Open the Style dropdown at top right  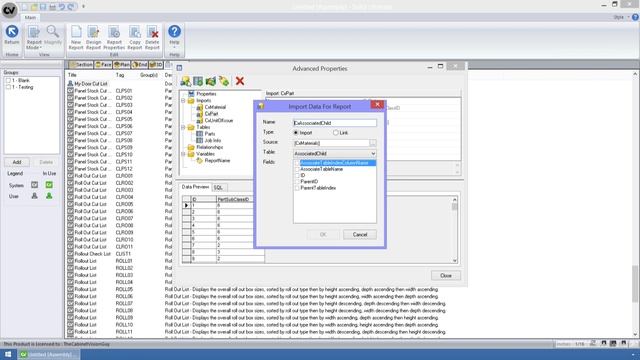click(620, 17)
